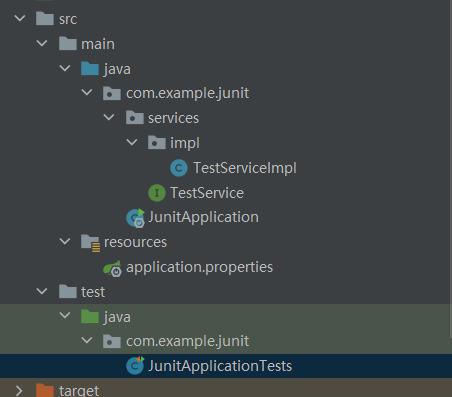The image size is (452, 397).
Task: Click the resources root folder icon
Action: (x=90, y=243)
